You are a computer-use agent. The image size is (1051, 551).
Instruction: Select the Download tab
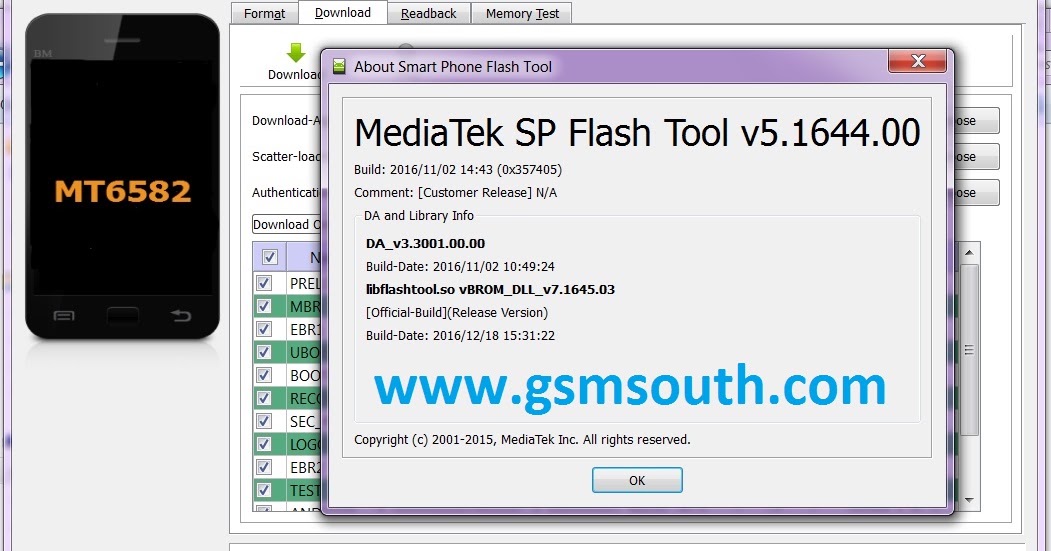click(x=343, y=13)
